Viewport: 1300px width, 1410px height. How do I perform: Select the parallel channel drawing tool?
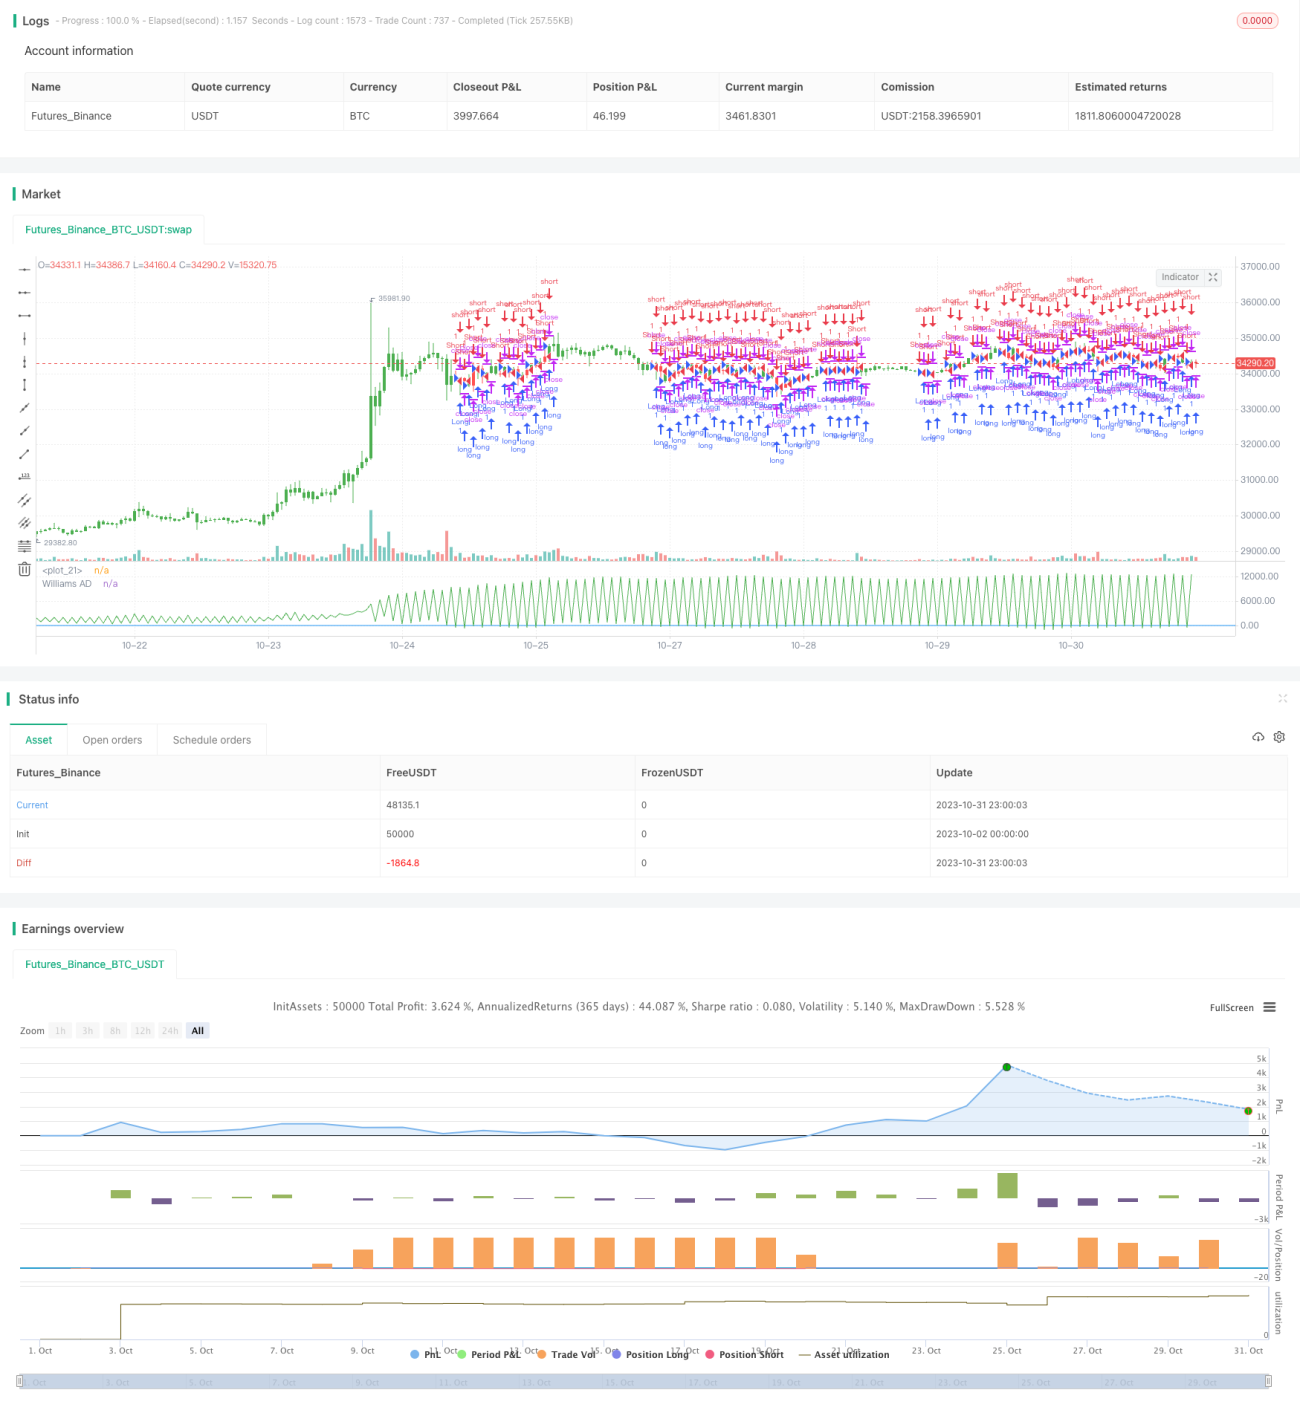(x=24, y=499)
